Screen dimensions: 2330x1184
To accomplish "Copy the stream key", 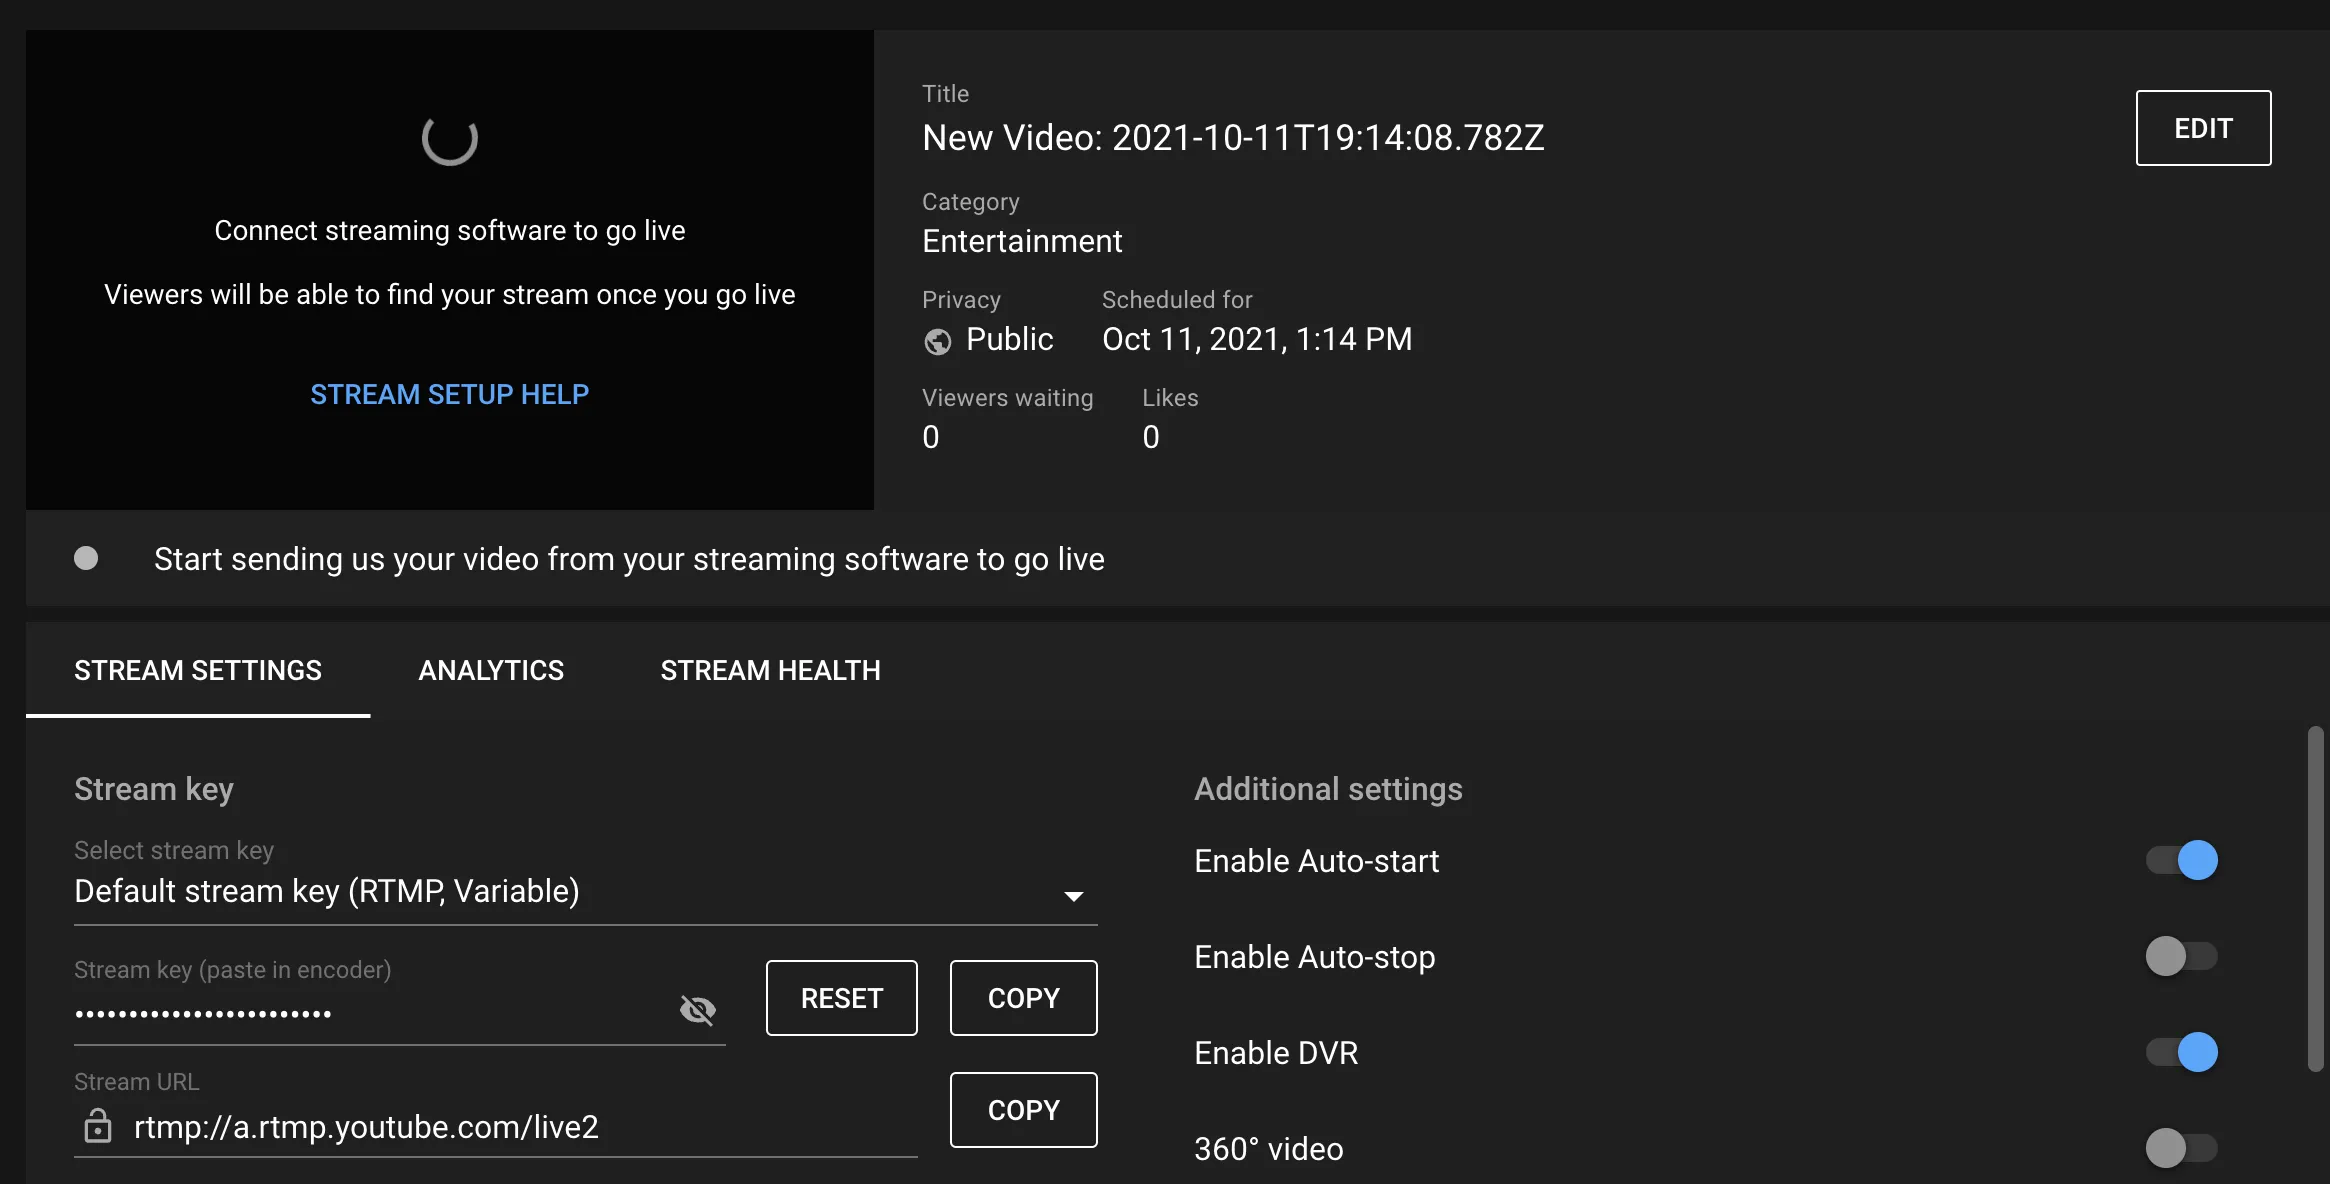I will [1023, 998].
